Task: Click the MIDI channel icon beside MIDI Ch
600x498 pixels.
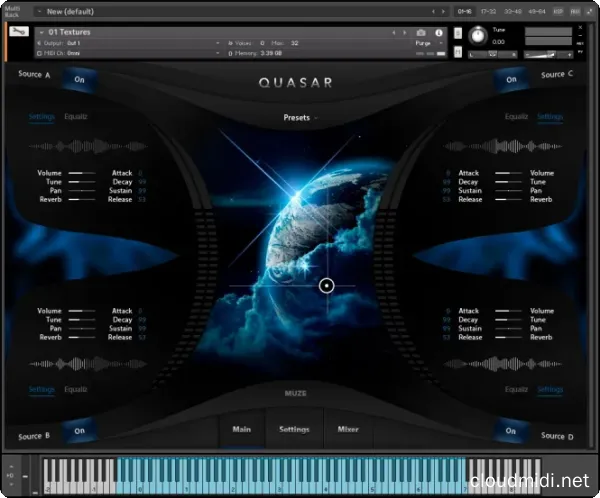Action: pos(39,53)
